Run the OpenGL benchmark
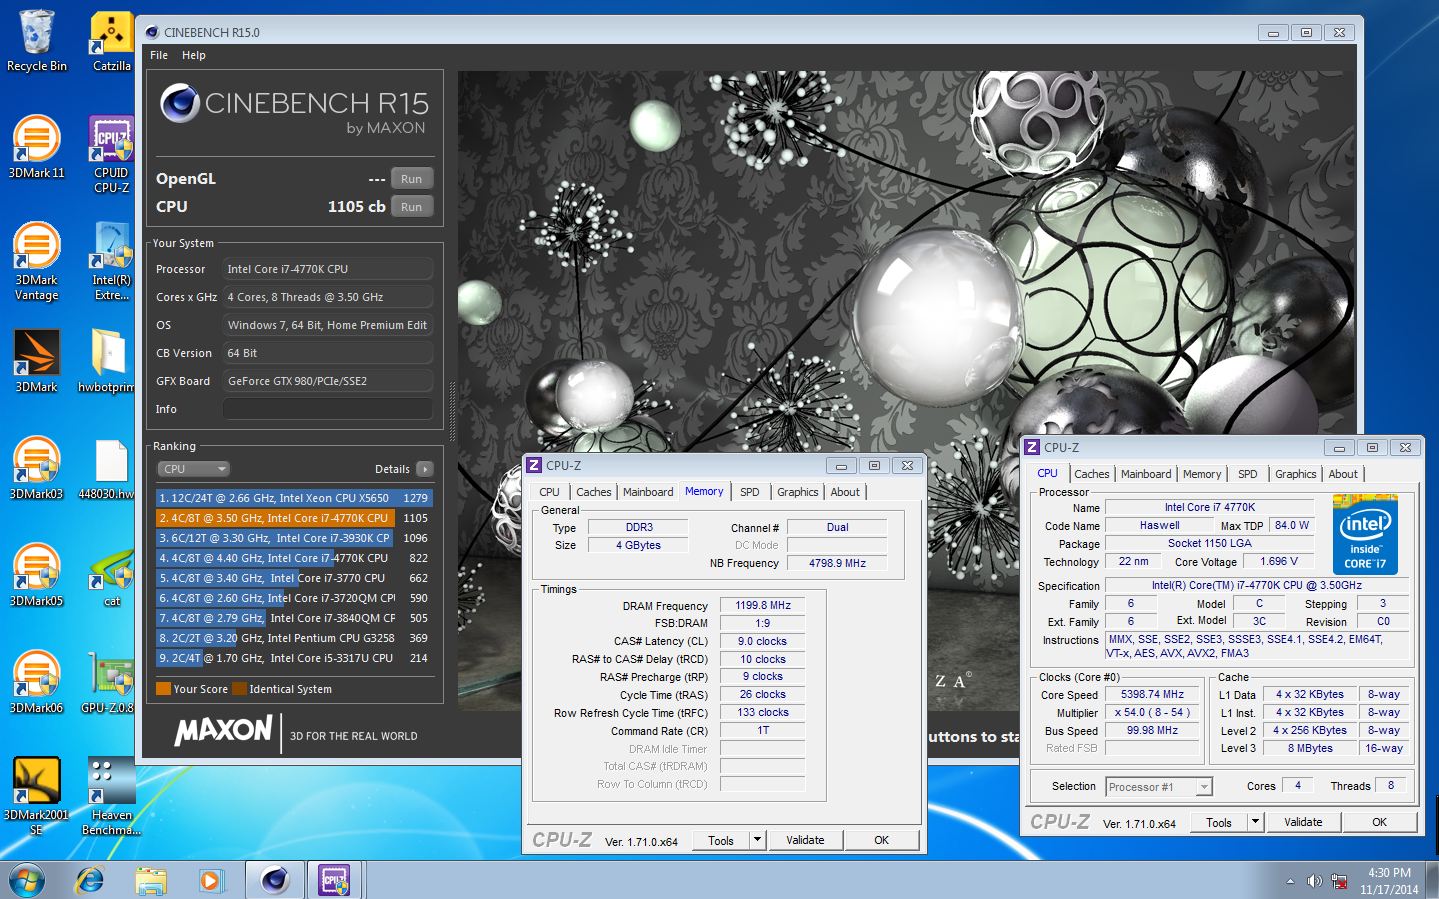 pyautogui.click(x=412, y=179)
